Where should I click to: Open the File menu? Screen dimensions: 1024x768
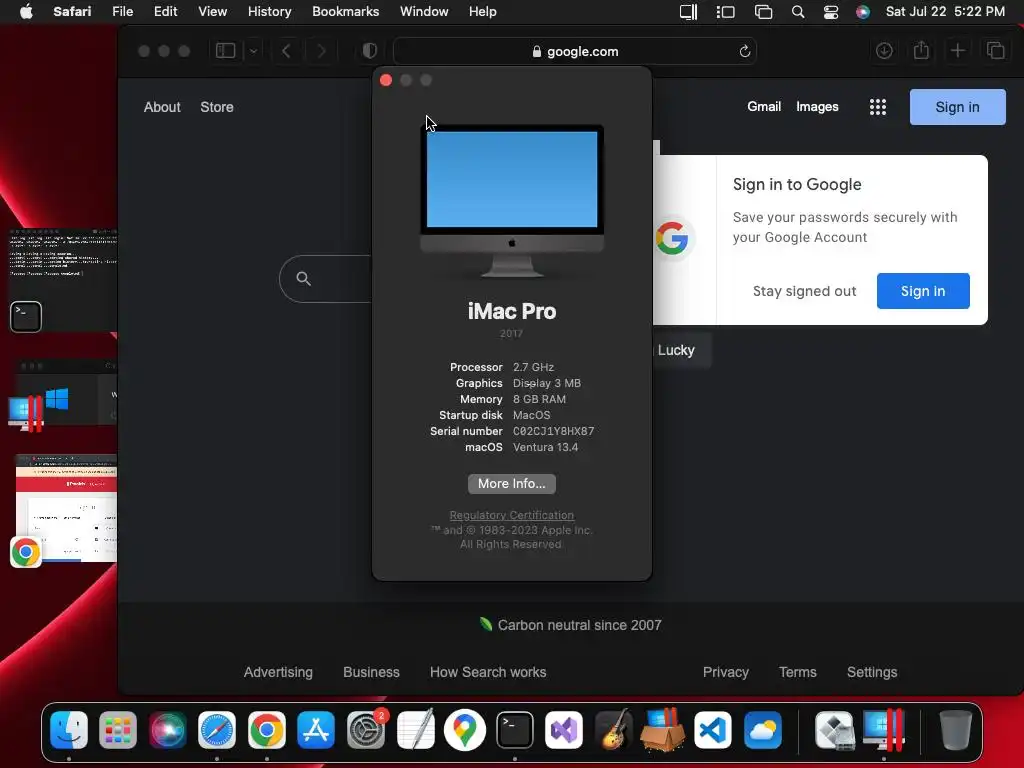click(x=122, y=12)
